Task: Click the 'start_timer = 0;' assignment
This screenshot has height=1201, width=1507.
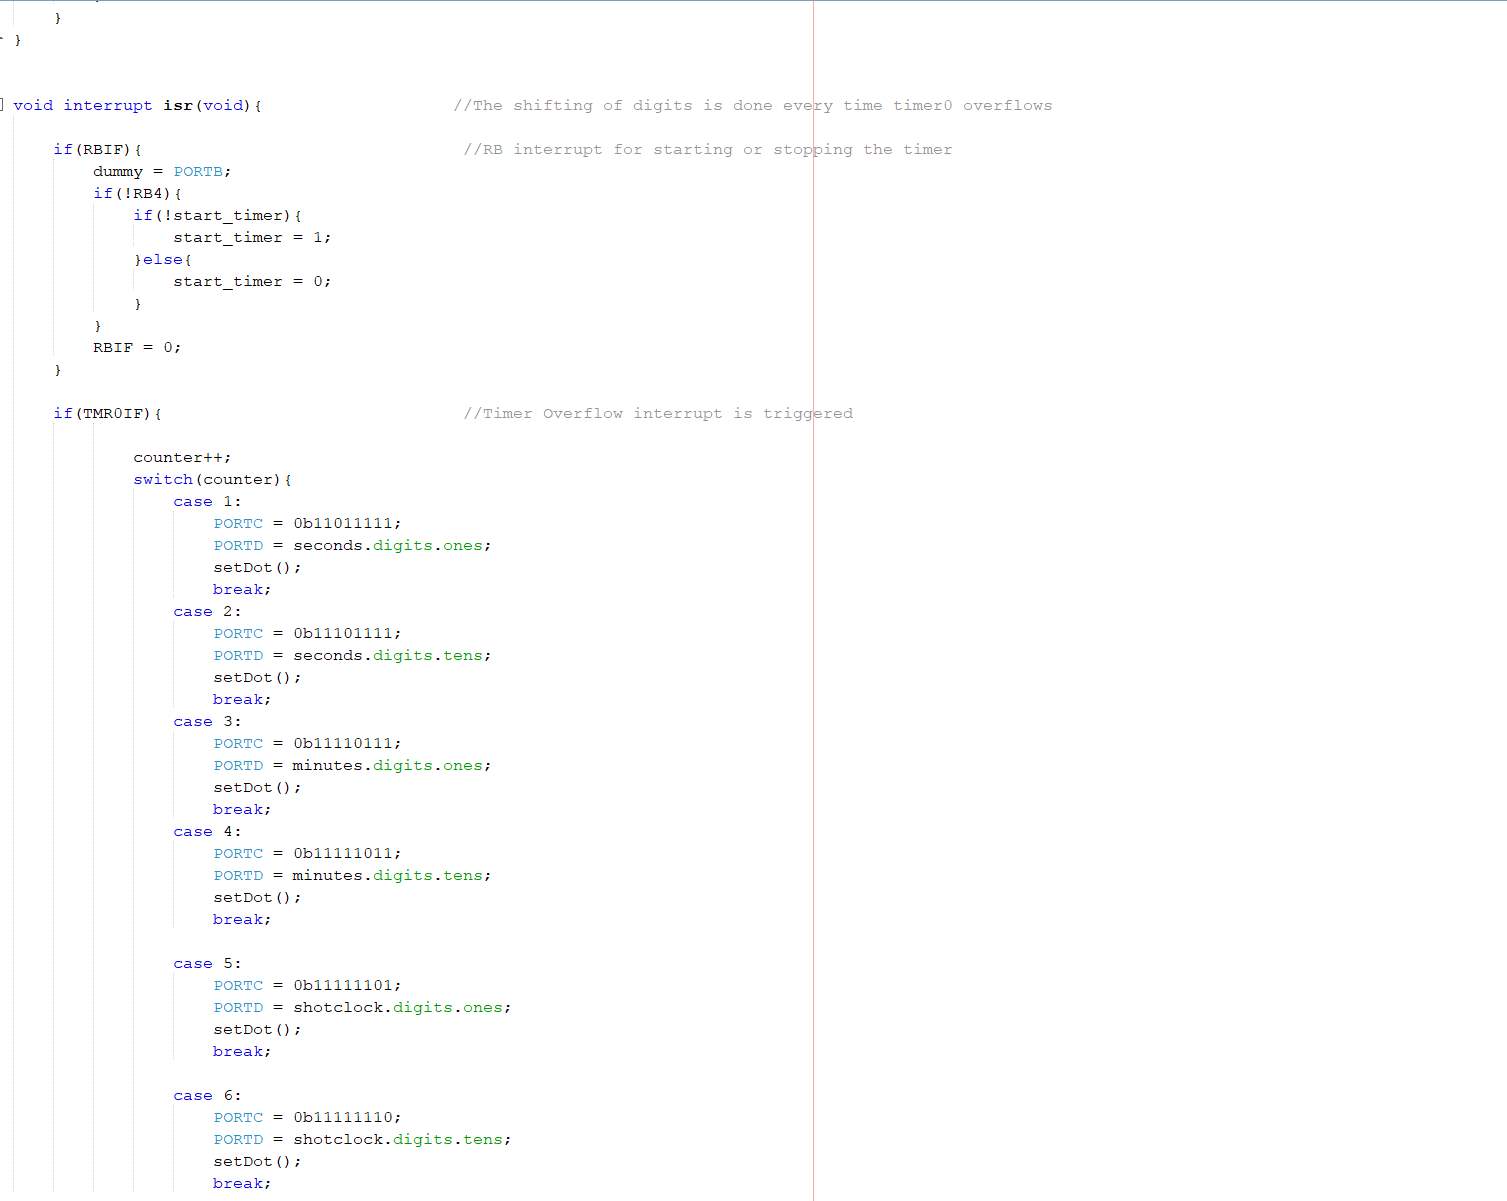Action: click(x=252, y=281)
